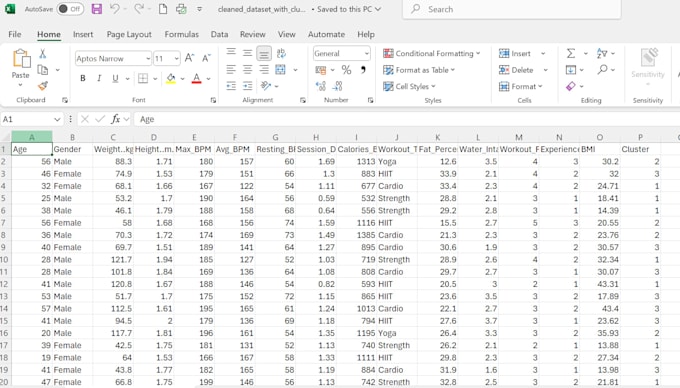Click the Format Painter brush icon

[x=42, y=86]
